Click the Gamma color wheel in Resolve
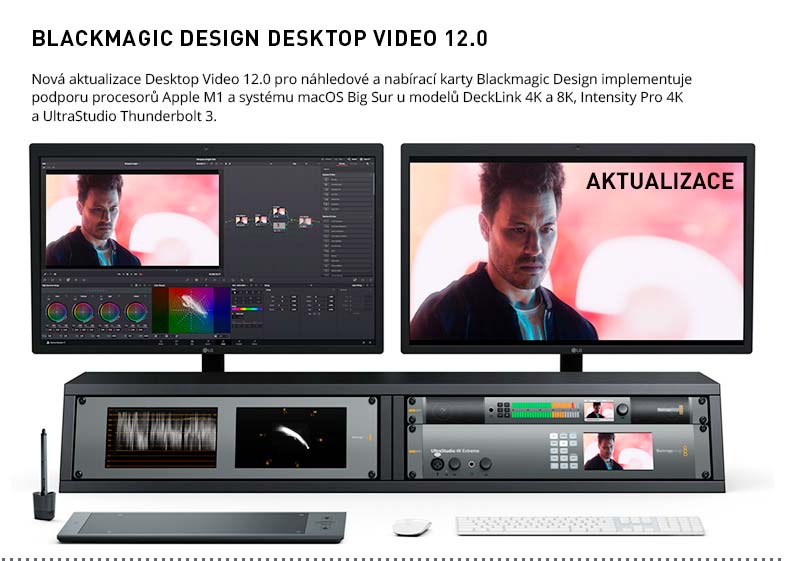The height and width of the screenshot is (561, 785). [x=83, y=312]
